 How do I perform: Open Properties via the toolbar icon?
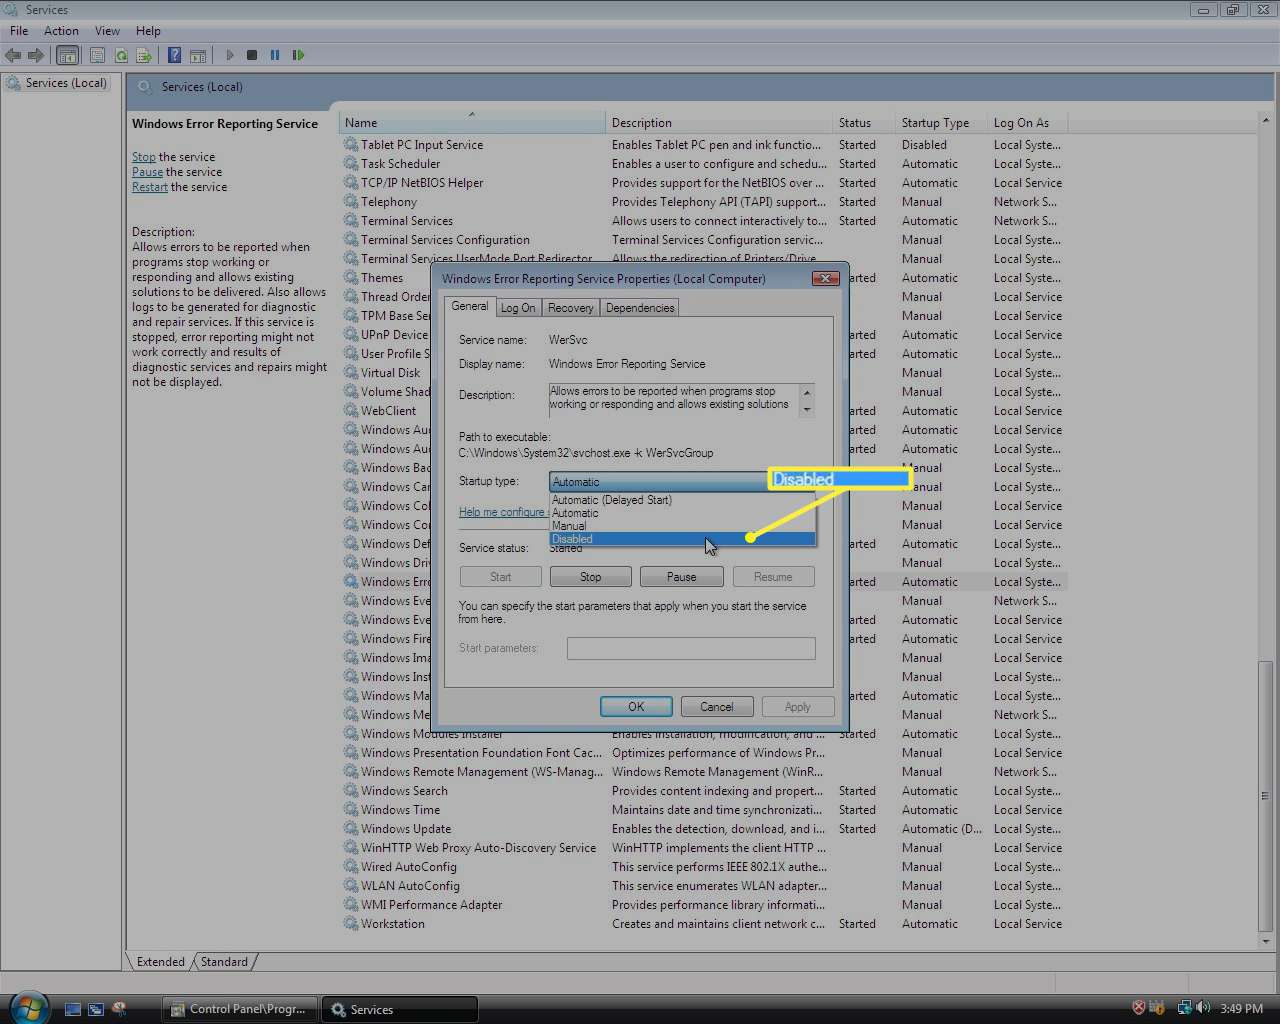98,55
